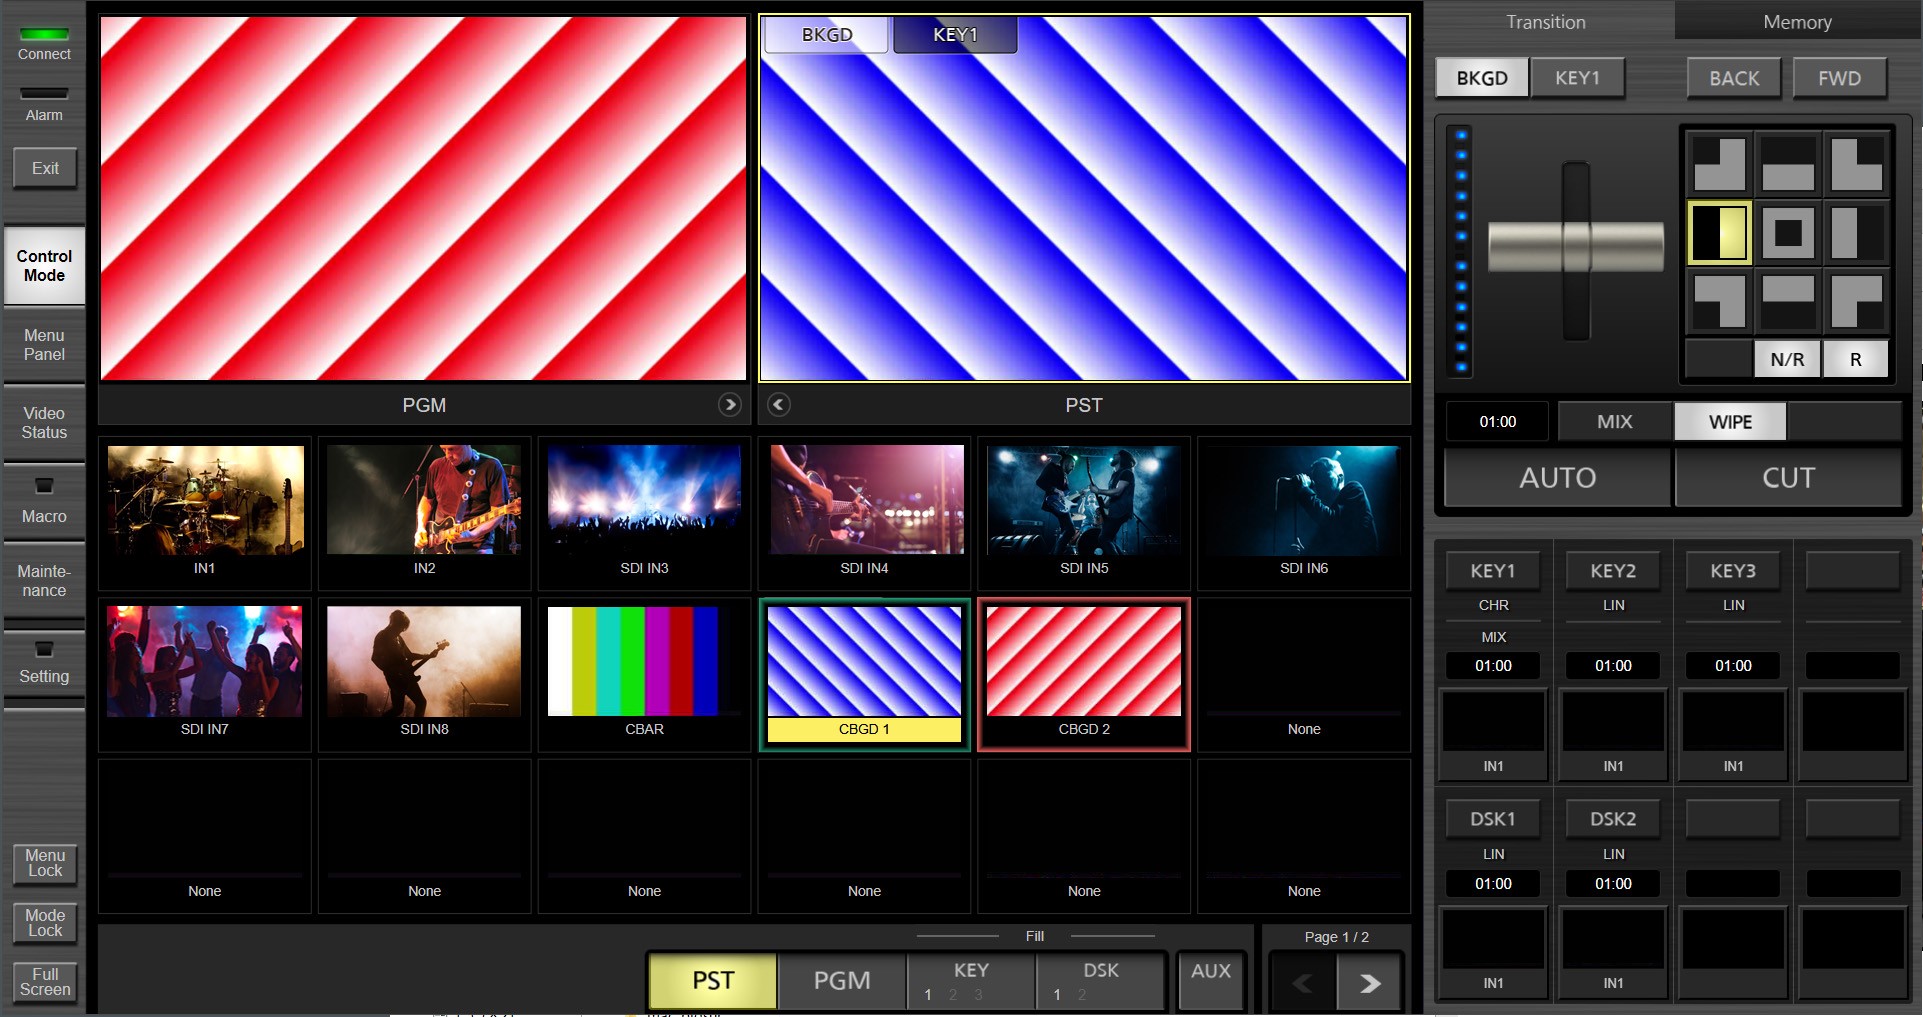Enable MIX transition mode
1923x1017 pixels.
1614,422
